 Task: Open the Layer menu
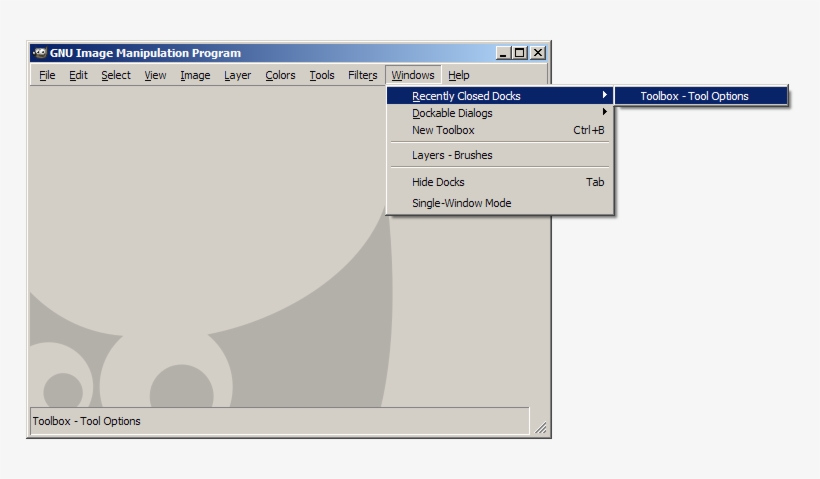click(237, 75)
